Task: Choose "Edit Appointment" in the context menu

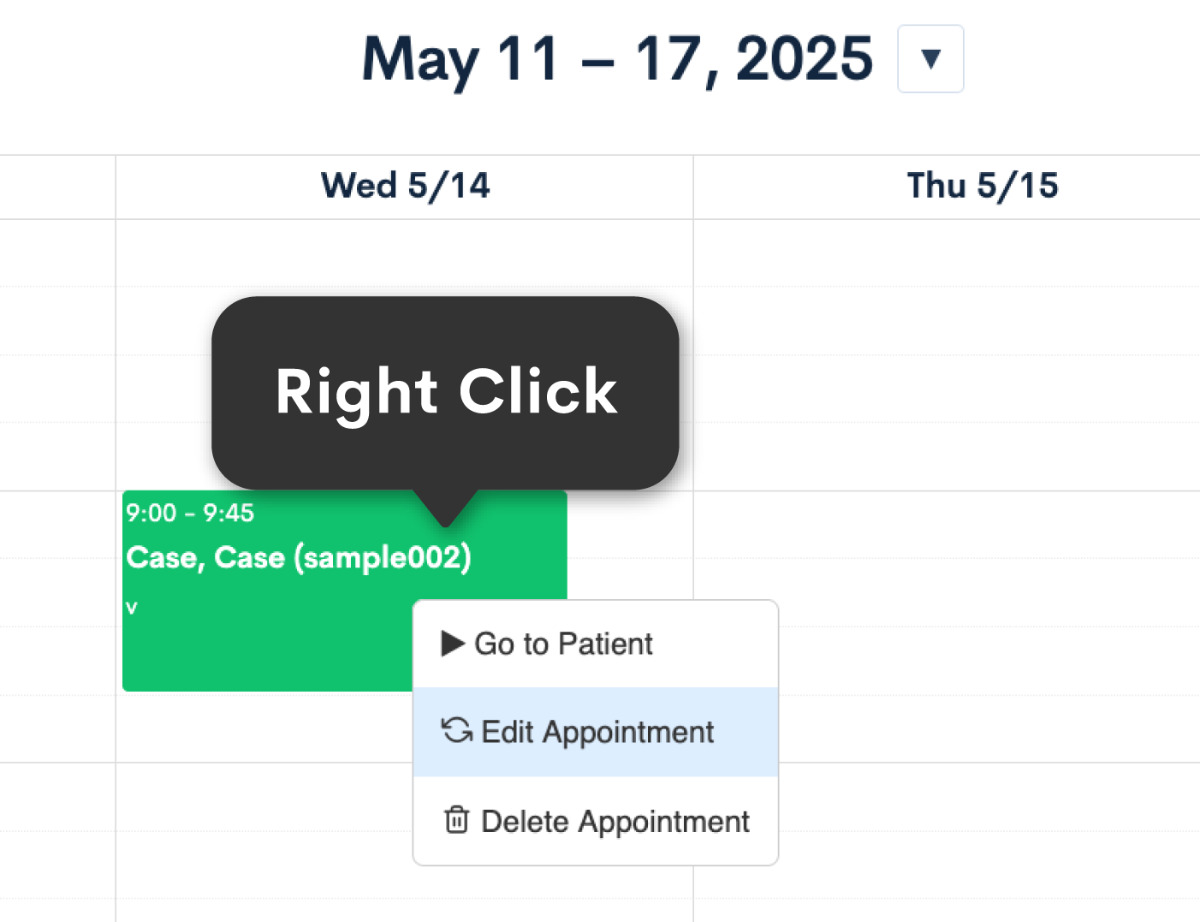Action: coord(597,732)
